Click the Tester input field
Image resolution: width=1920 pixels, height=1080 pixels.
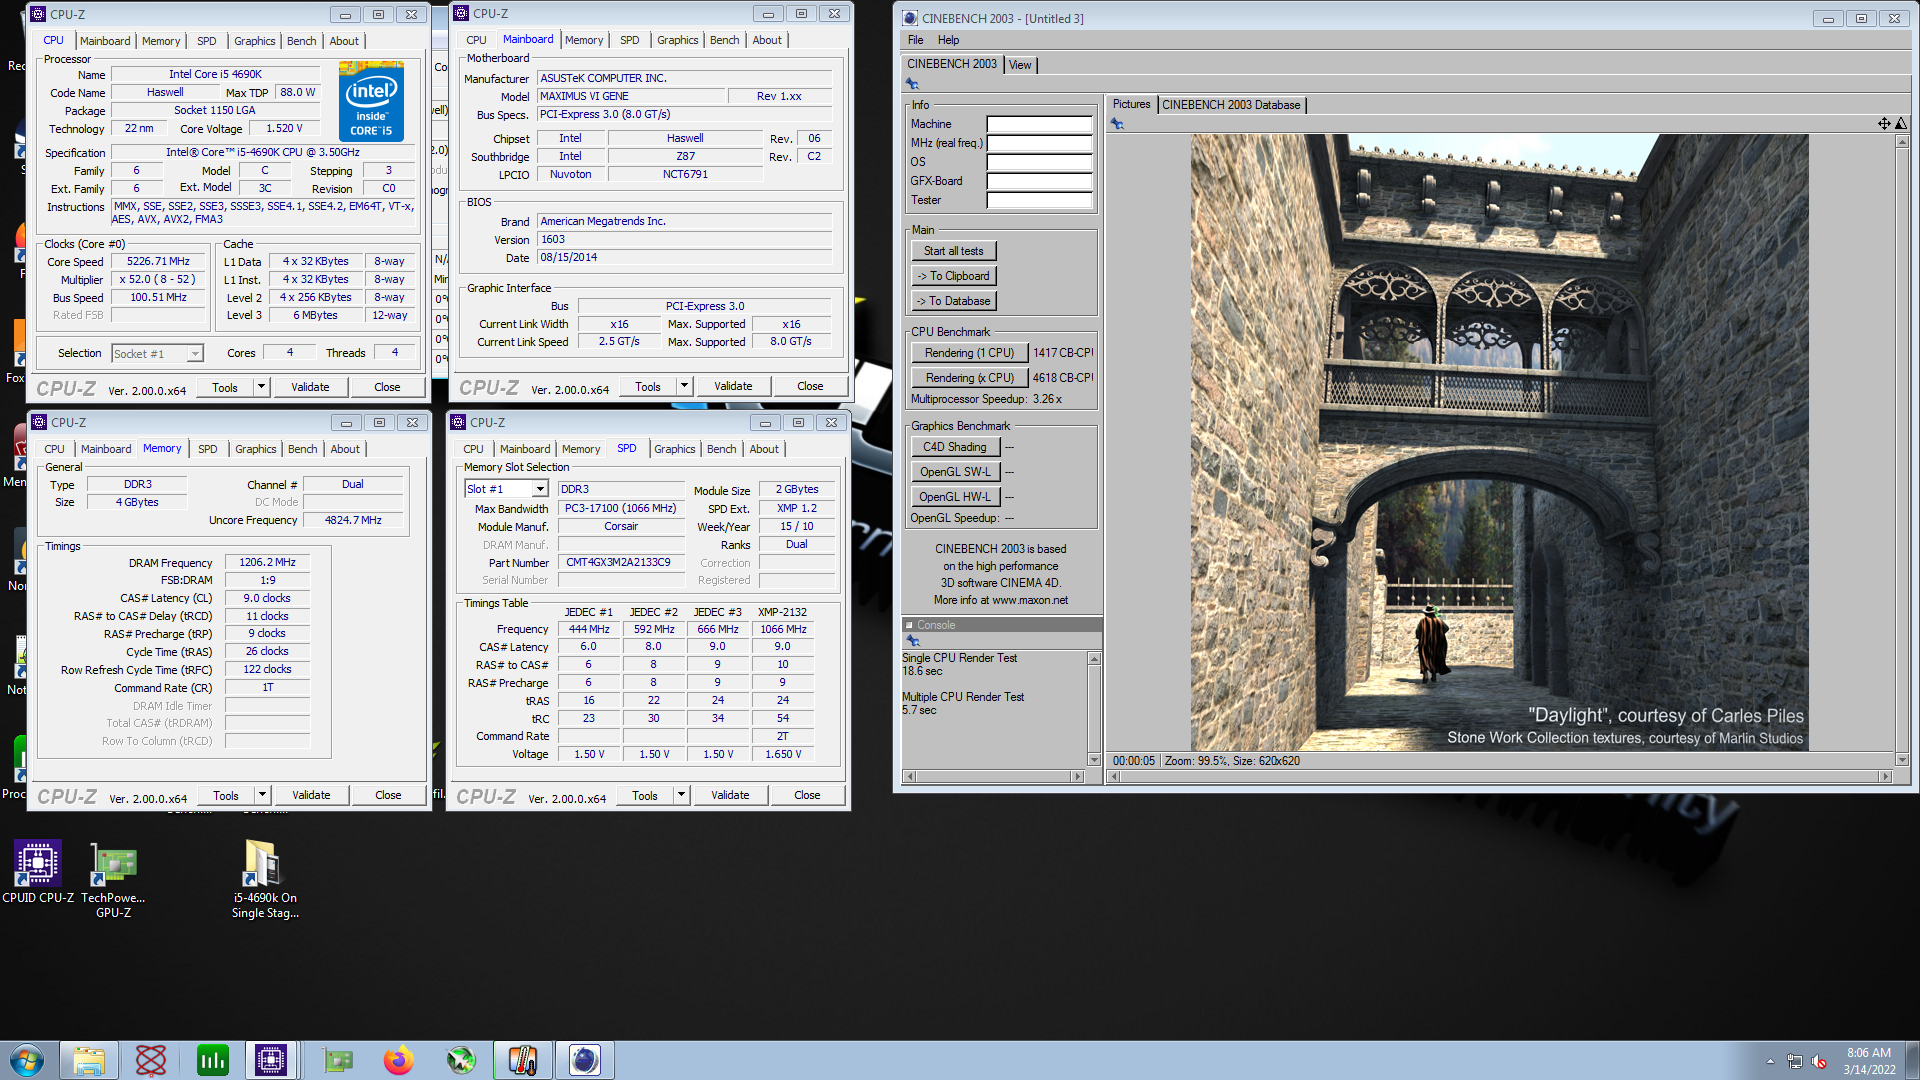tap(1039, 200)
